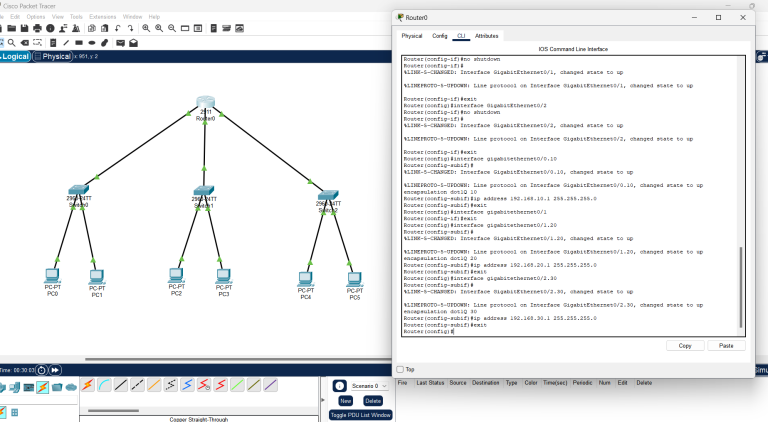The height and width of the screenshot is (422, 768).
Task: Select the Resize Shape dashed-rectangle tool
Action: pyautogui.click(x=37, y=43)
